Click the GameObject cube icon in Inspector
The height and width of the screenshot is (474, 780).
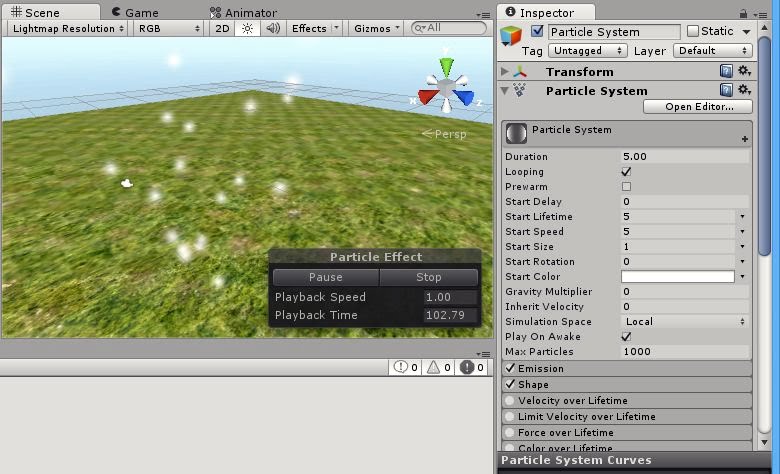point(511,35)
